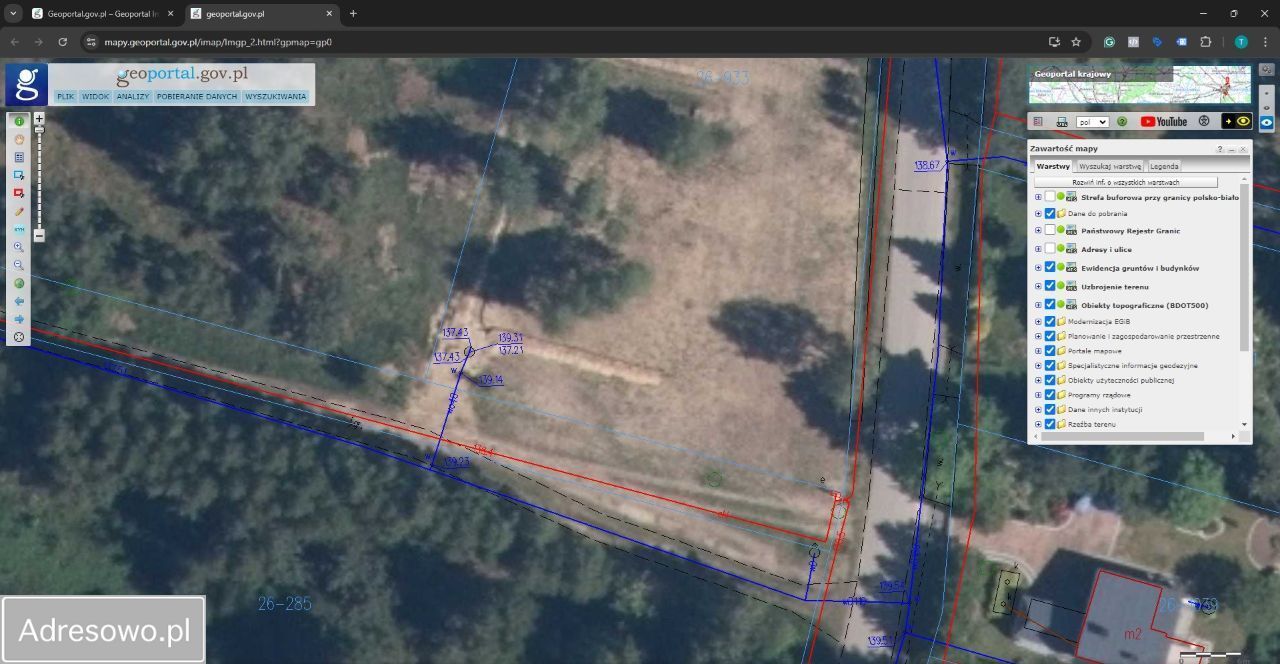Image resolution: width=1280 pixels, height=664 pixels.
Task: Open a new browser tab
Action: click(x=353, y=14)
